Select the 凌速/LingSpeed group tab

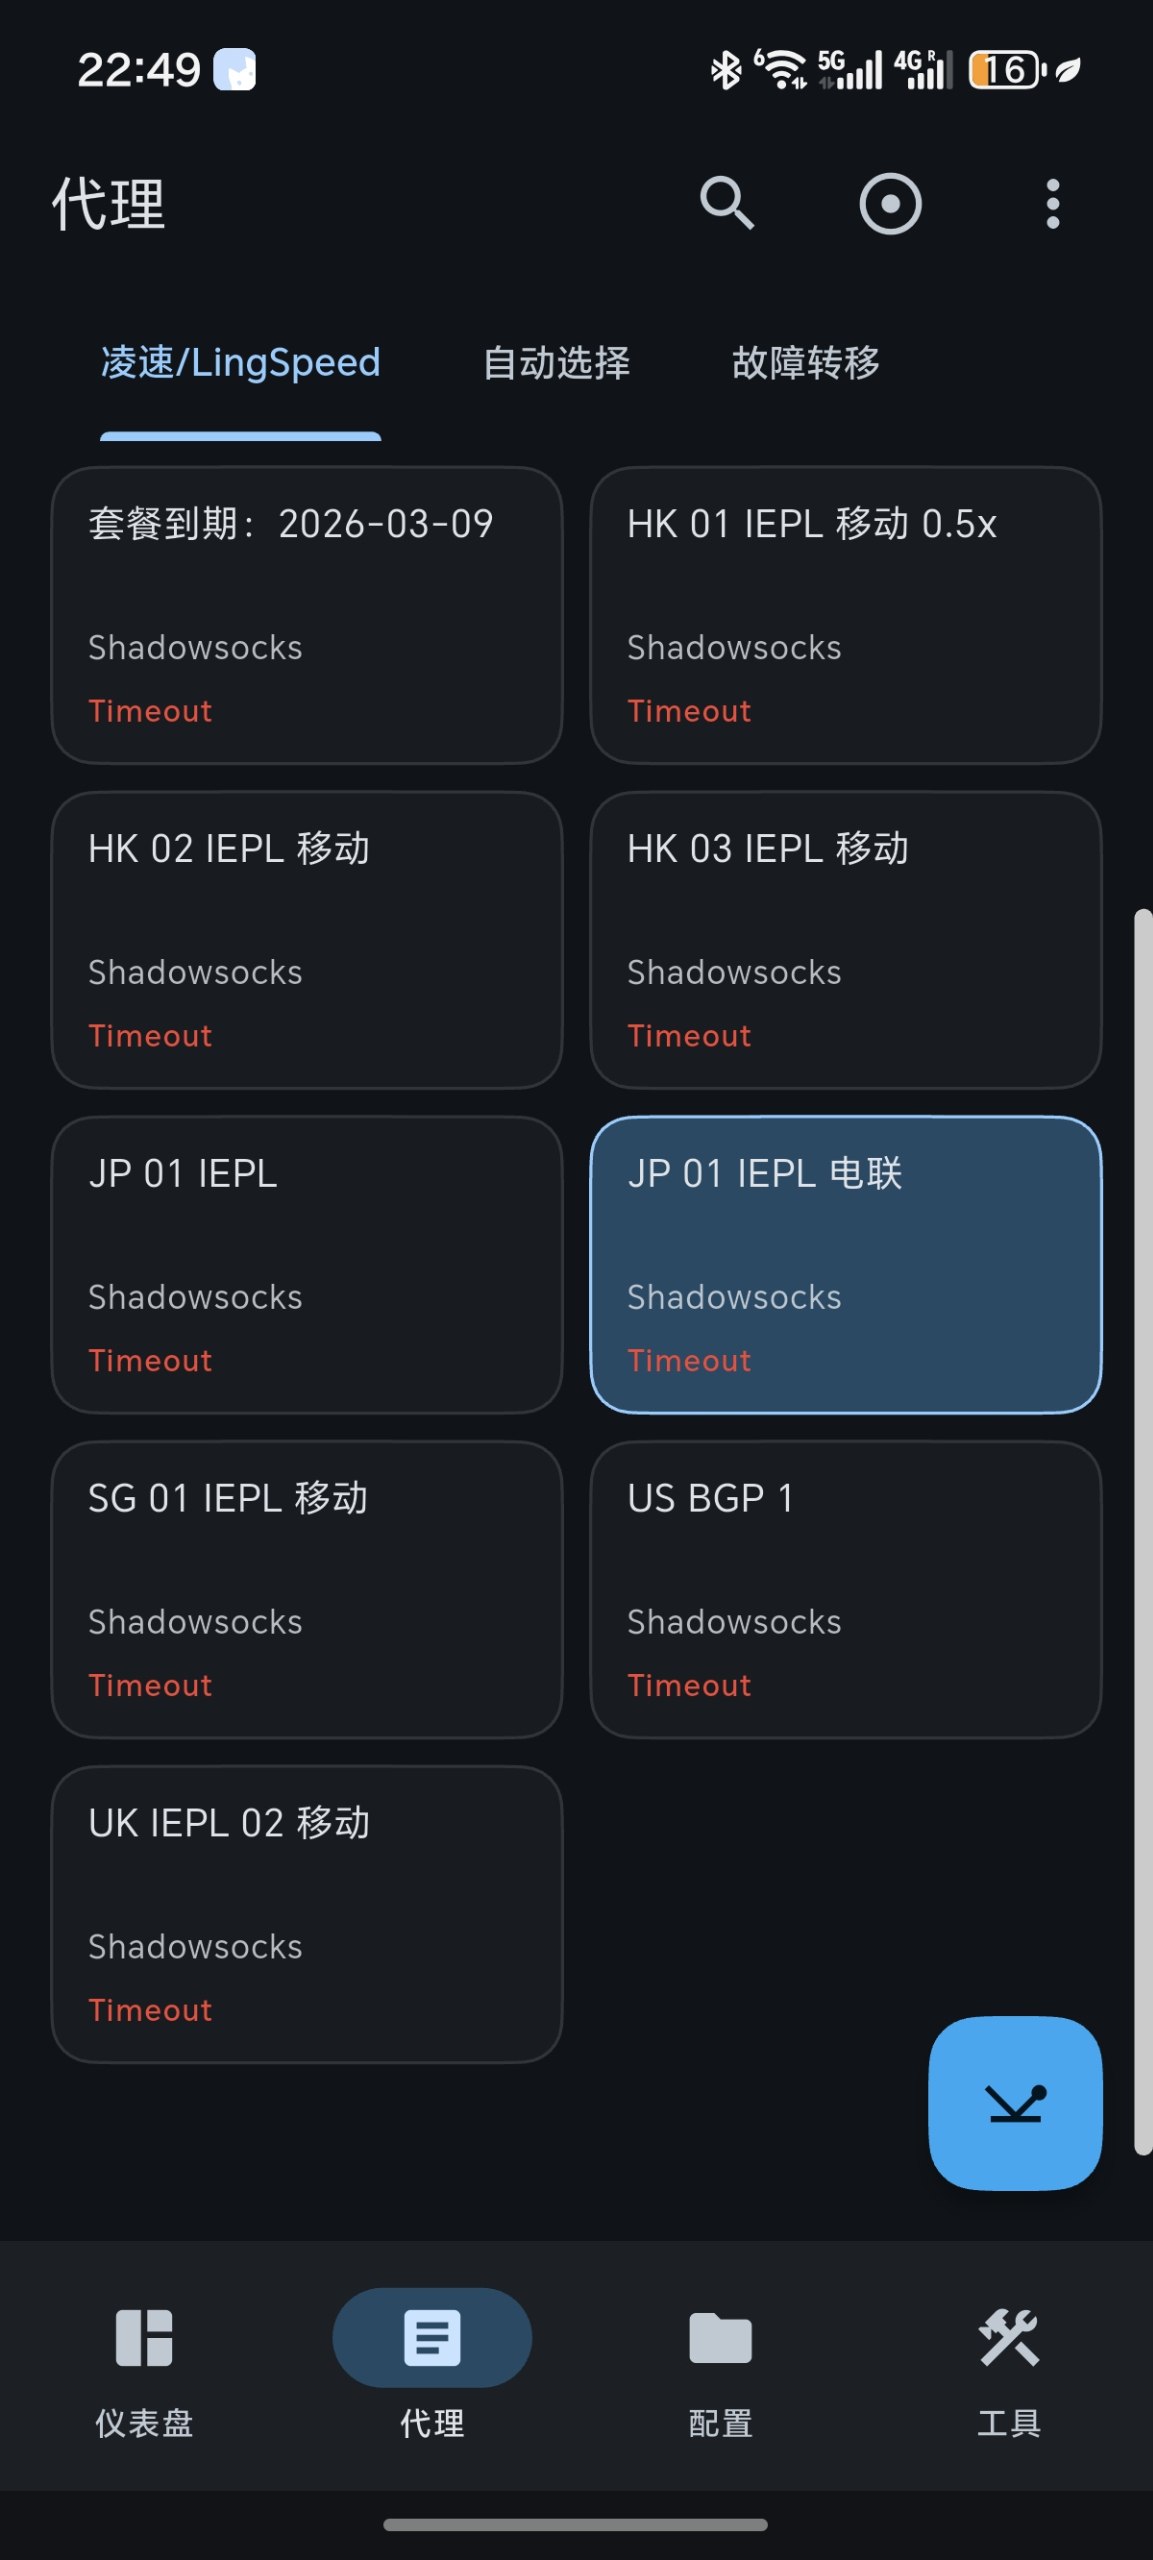tap(240, 363)
